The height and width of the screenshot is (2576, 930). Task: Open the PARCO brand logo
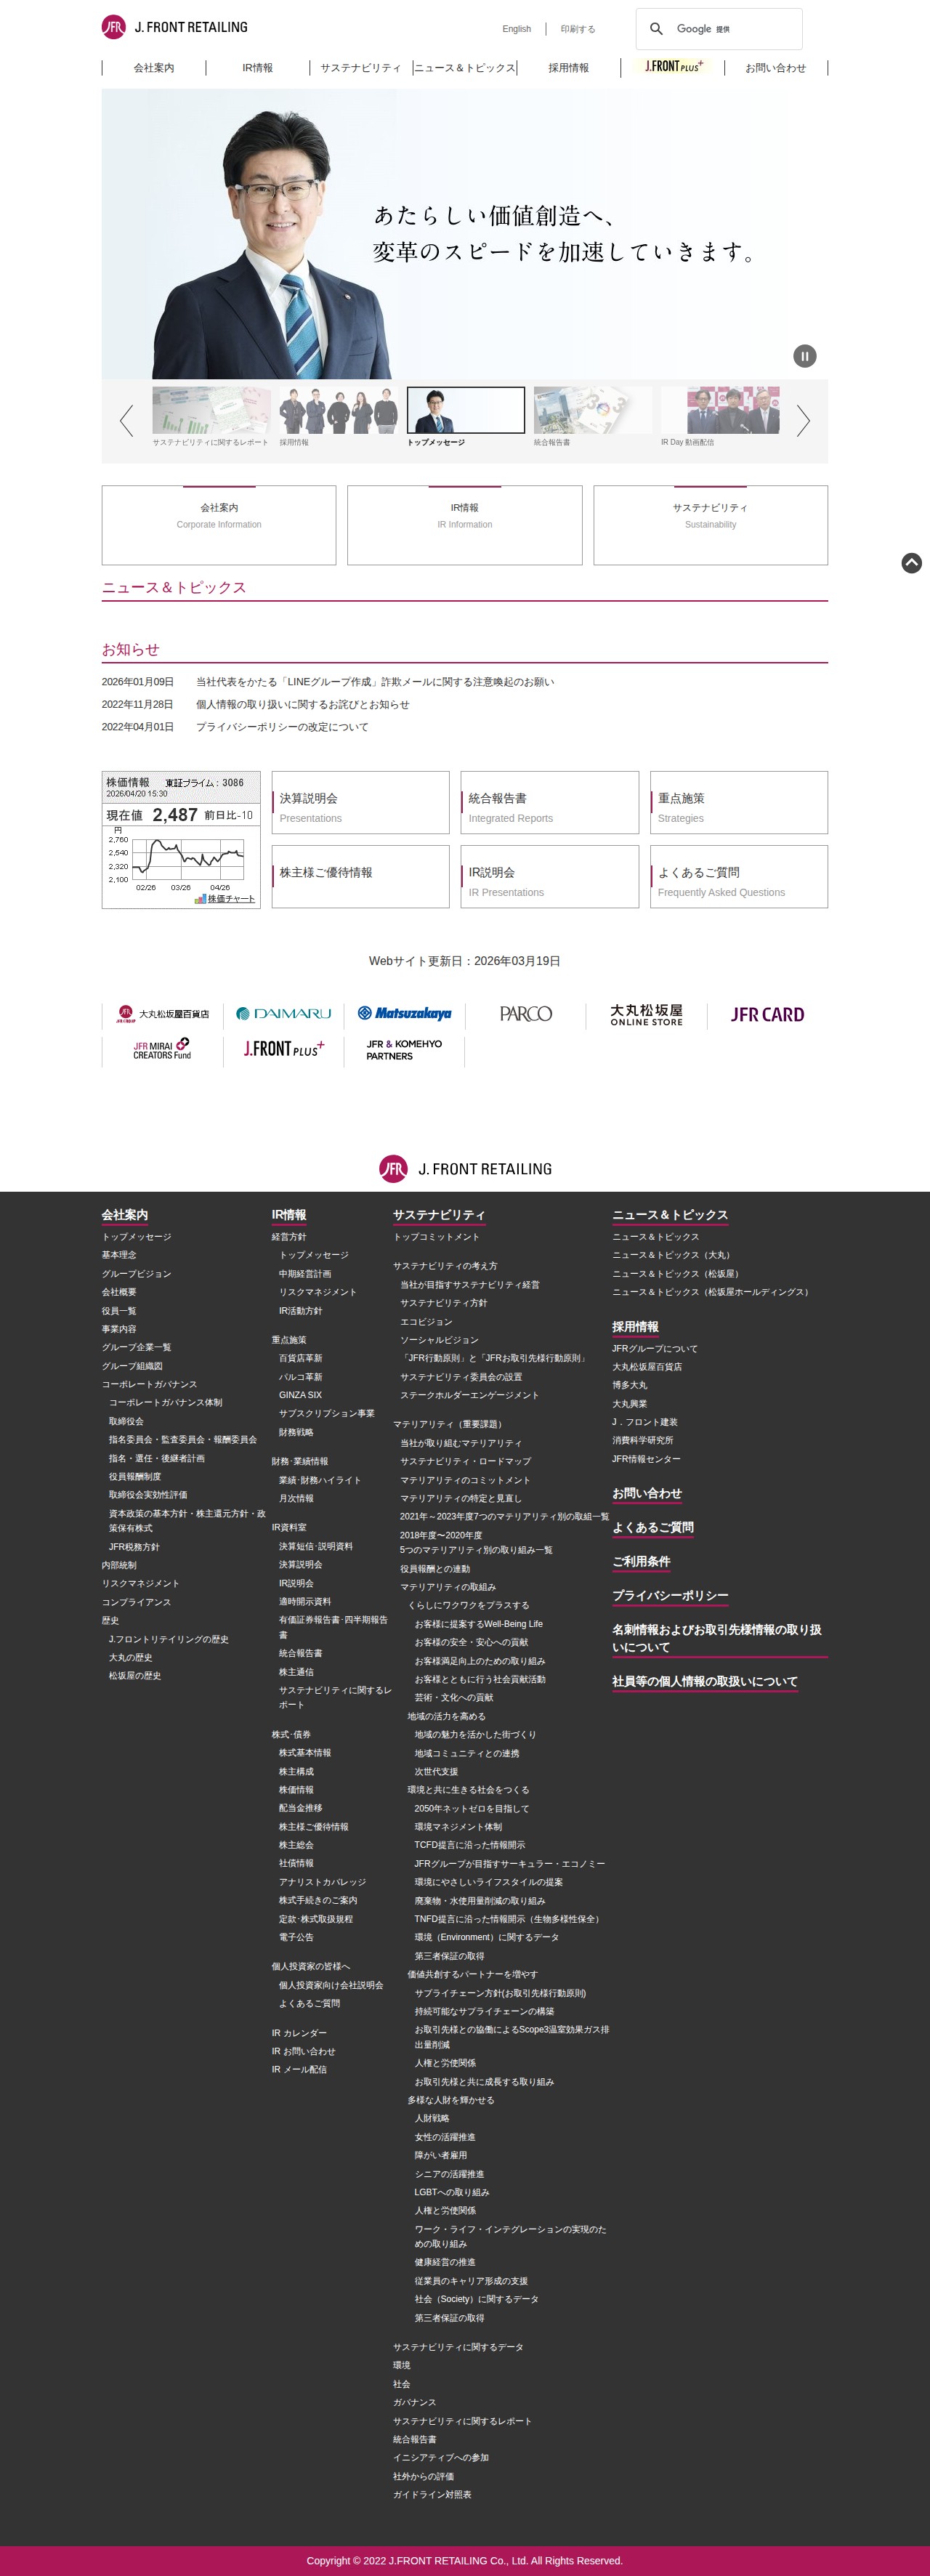tap(526, 1014)
